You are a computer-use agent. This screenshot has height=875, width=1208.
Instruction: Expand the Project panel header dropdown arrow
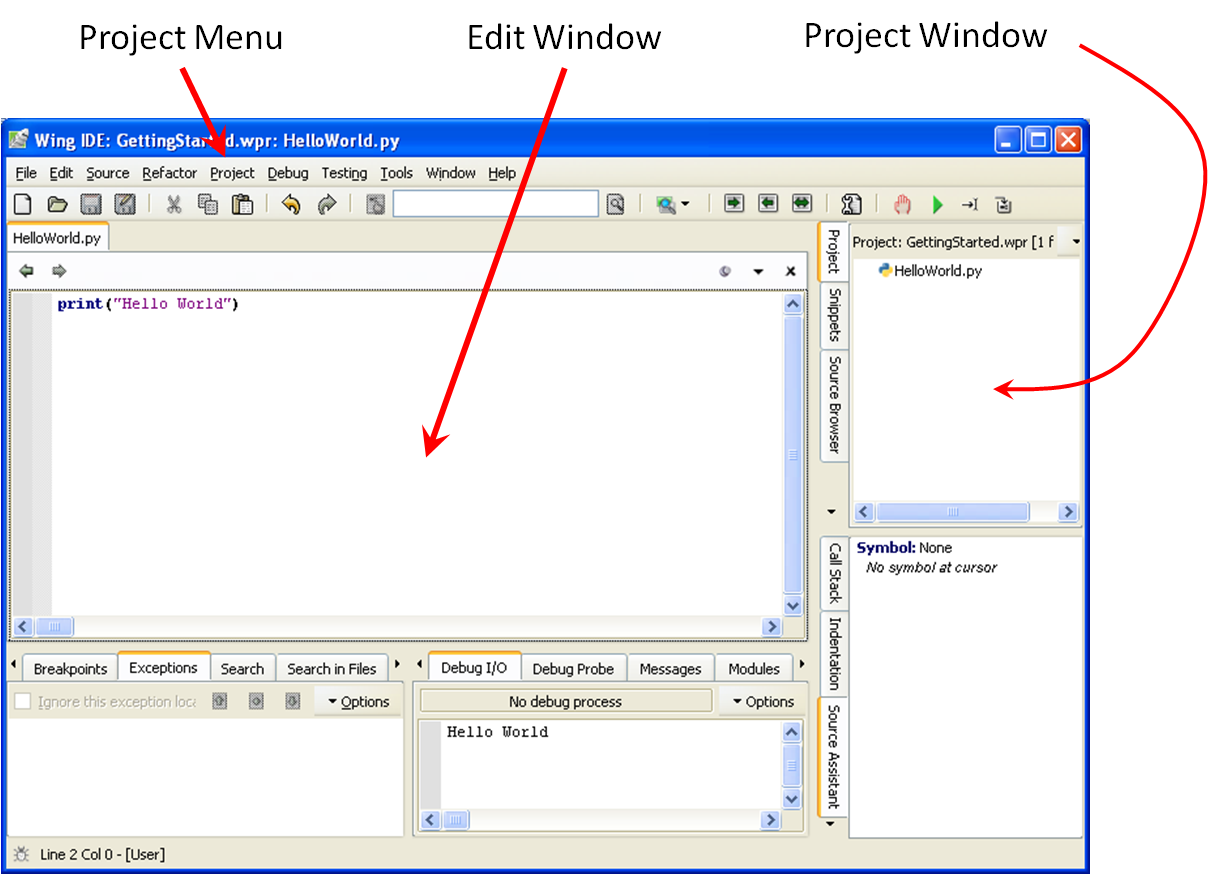tap(1074, 242)
